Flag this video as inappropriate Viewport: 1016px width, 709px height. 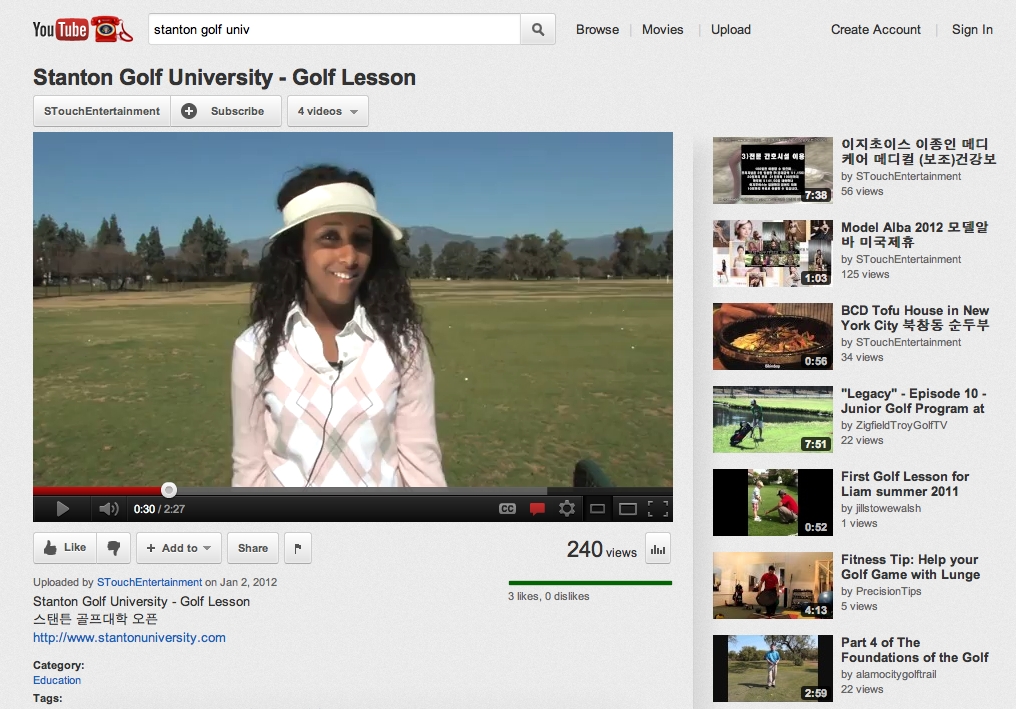(x=297, y=548)
